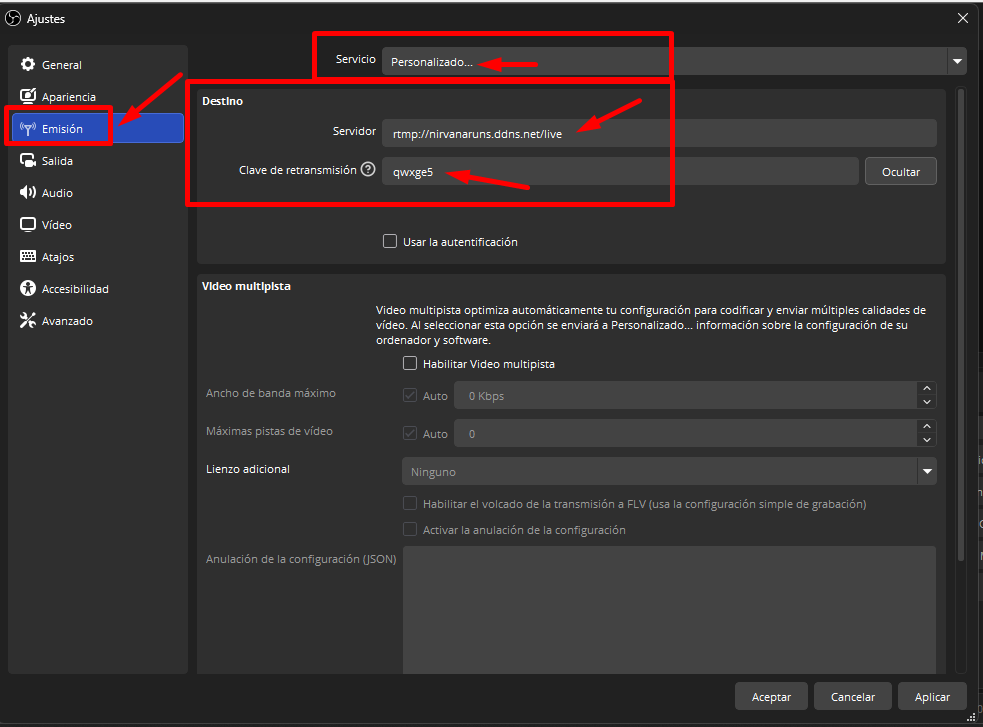Expand the Lienzo adicional dropdown

pos(925,470)
